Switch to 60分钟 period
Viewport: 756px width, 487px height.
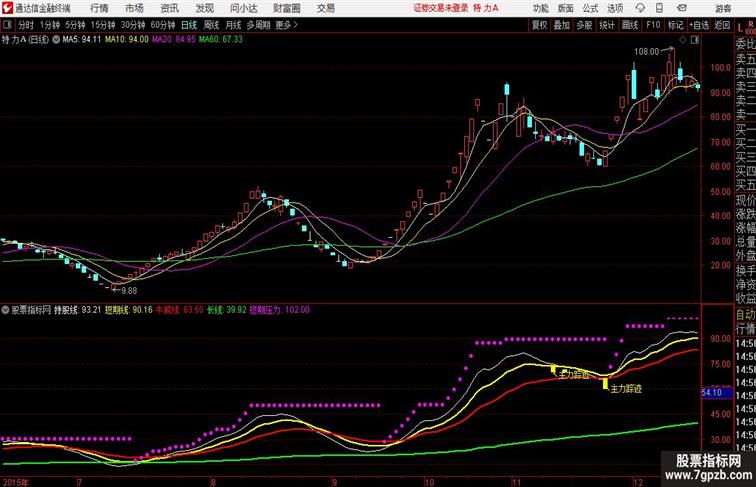coord(162,25)
